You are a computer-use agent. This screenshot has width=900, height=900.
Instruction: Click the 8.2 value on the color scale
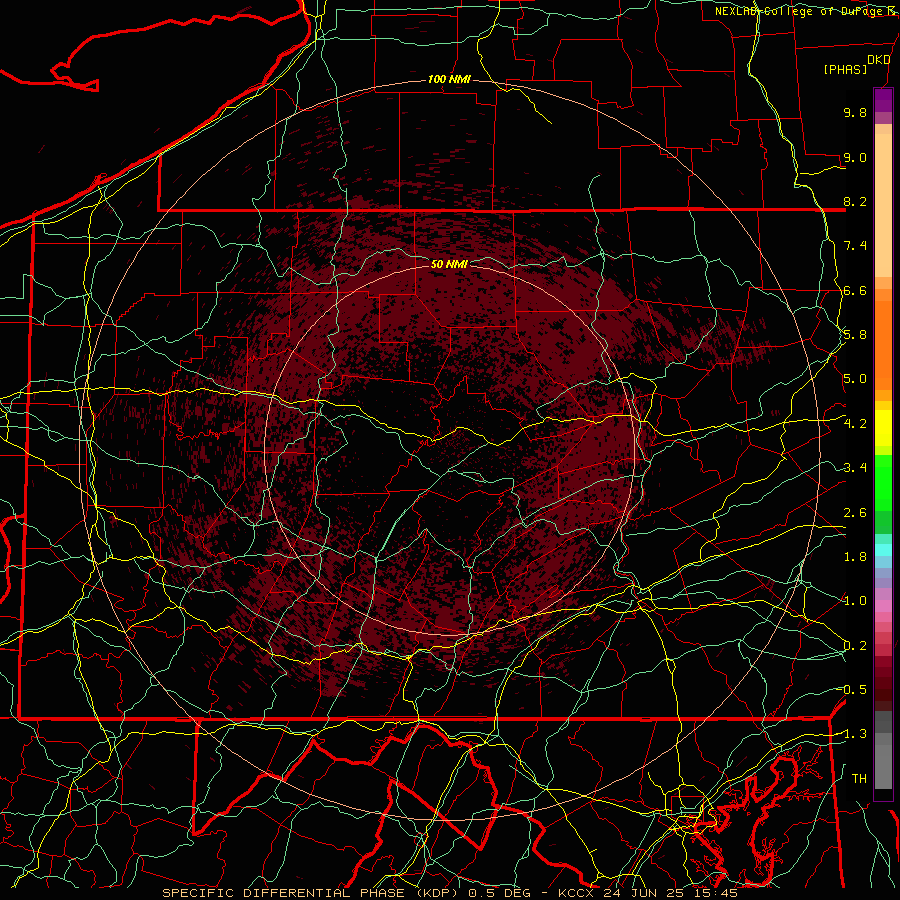point(855,201)
